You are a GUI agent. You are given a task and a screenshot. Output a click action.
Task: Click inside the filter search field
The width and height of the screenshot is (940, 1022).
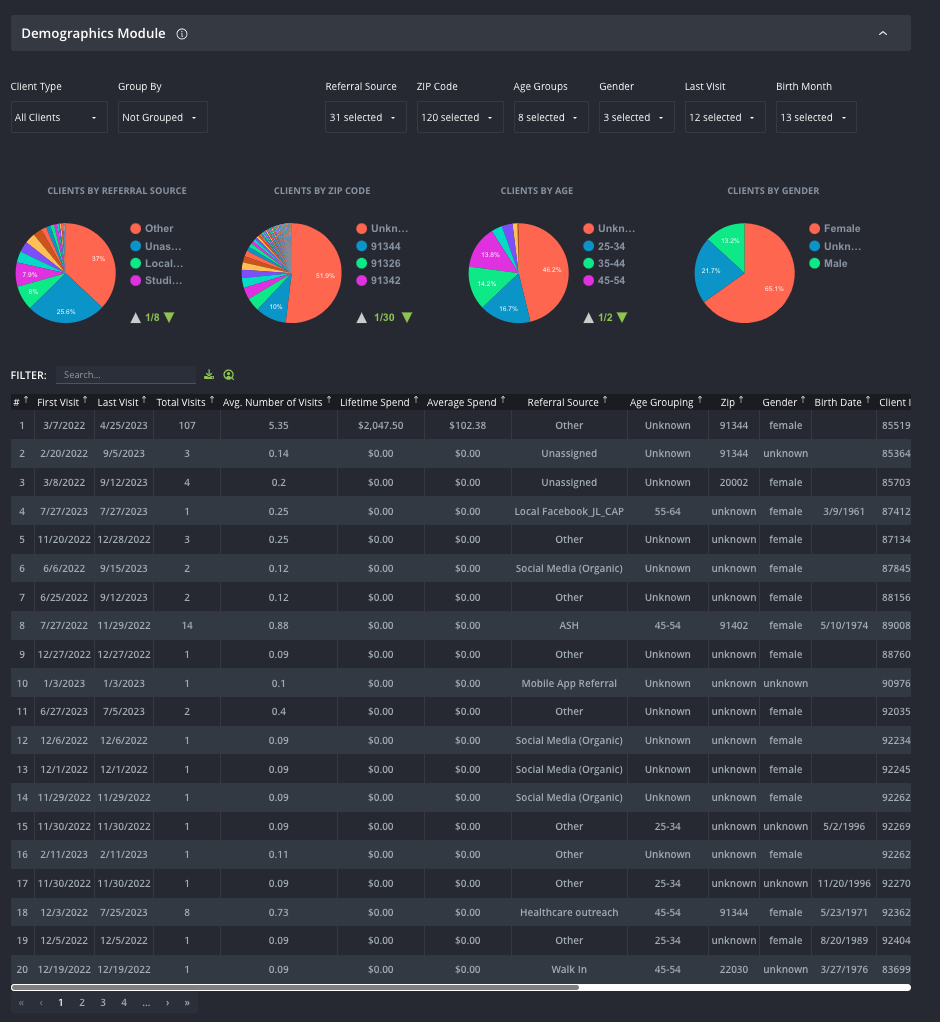click(125, 374)
